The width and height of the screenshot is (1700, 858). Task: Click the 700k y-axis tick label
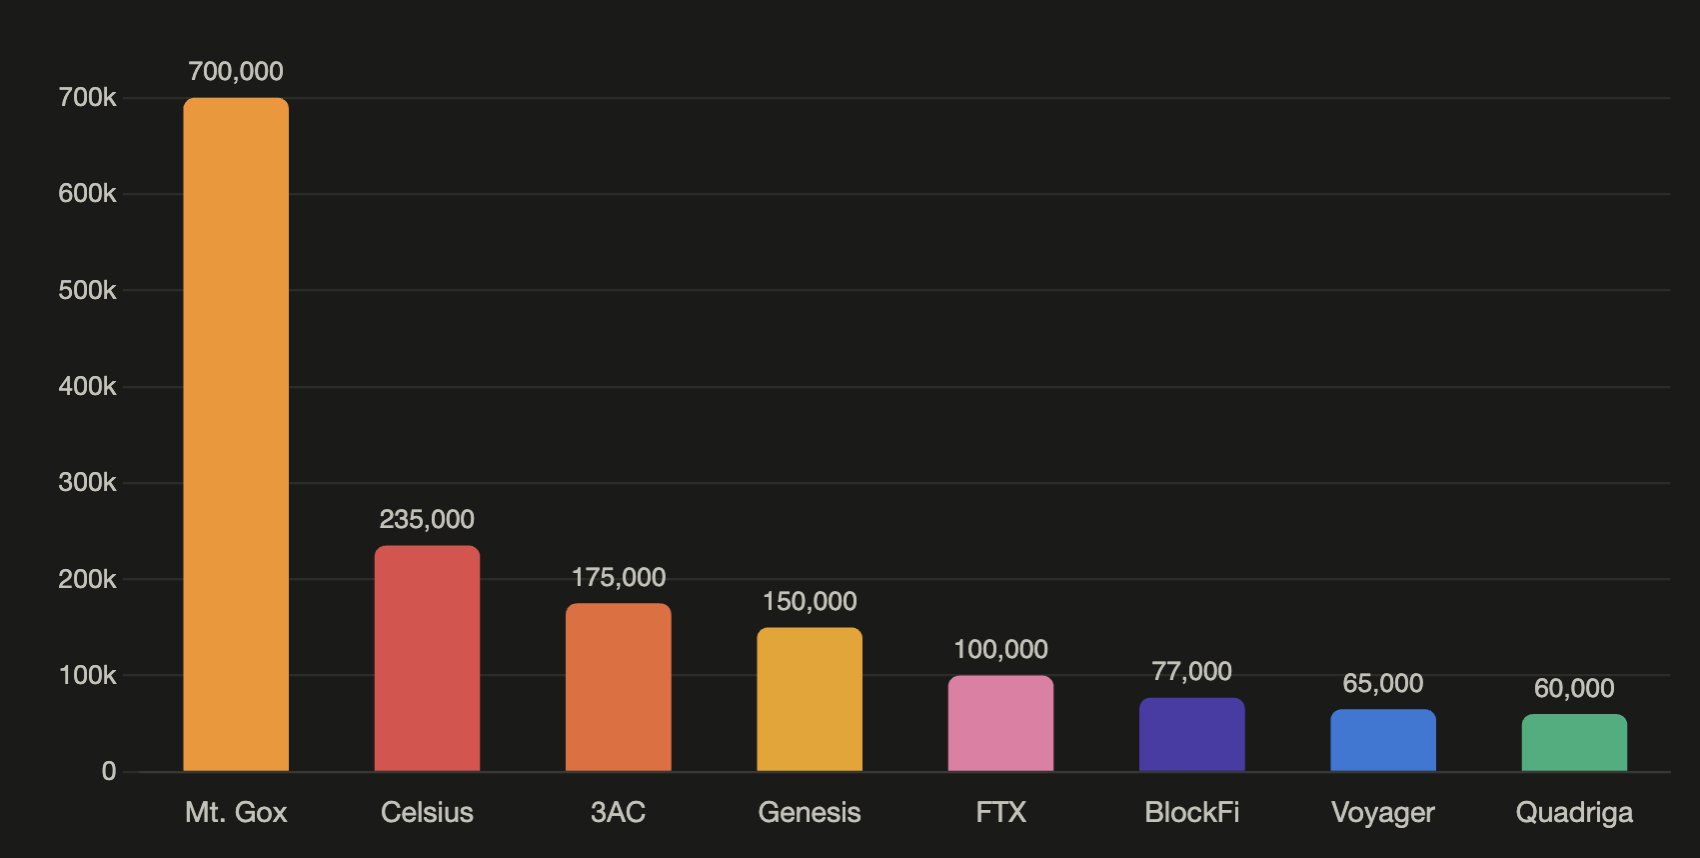(x=87, y=98)
